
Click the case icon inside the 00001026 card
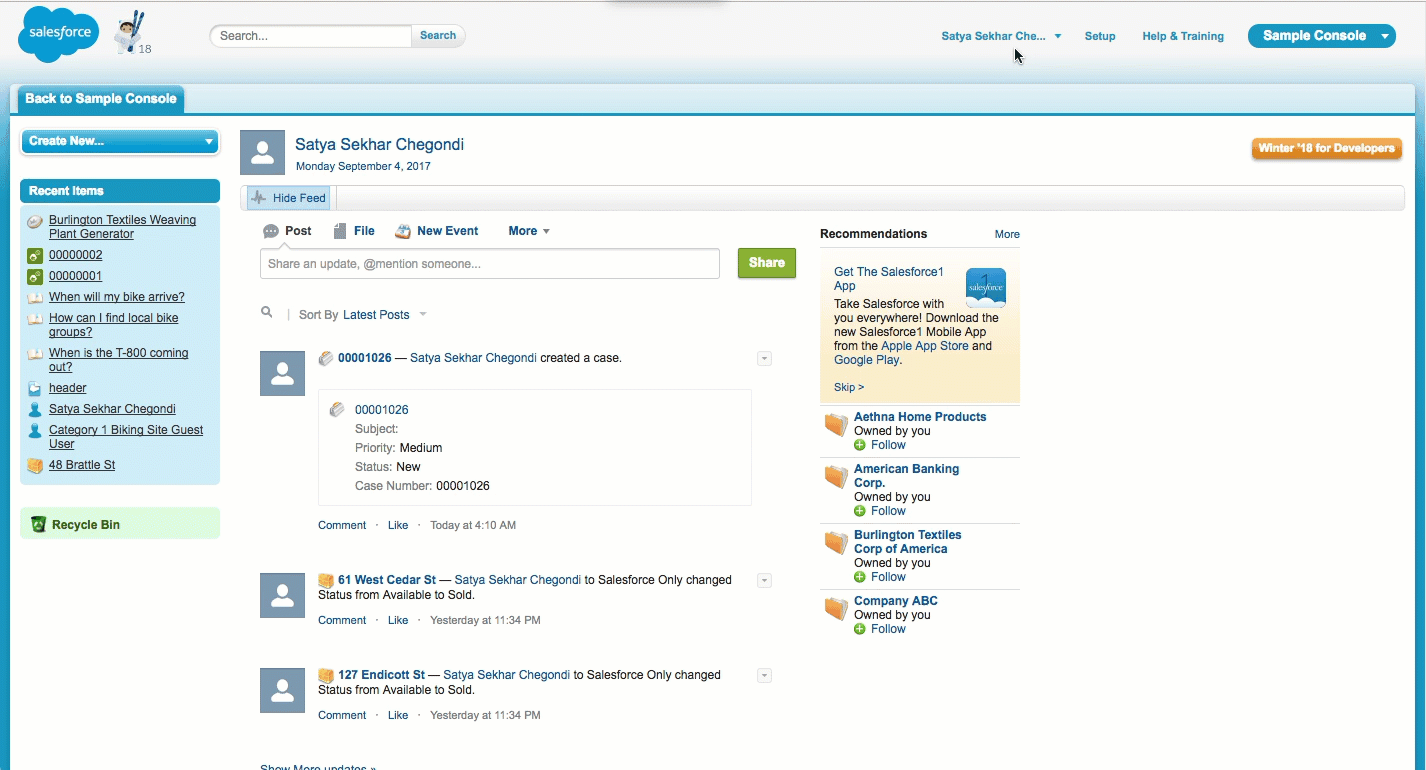pos(337,409)
